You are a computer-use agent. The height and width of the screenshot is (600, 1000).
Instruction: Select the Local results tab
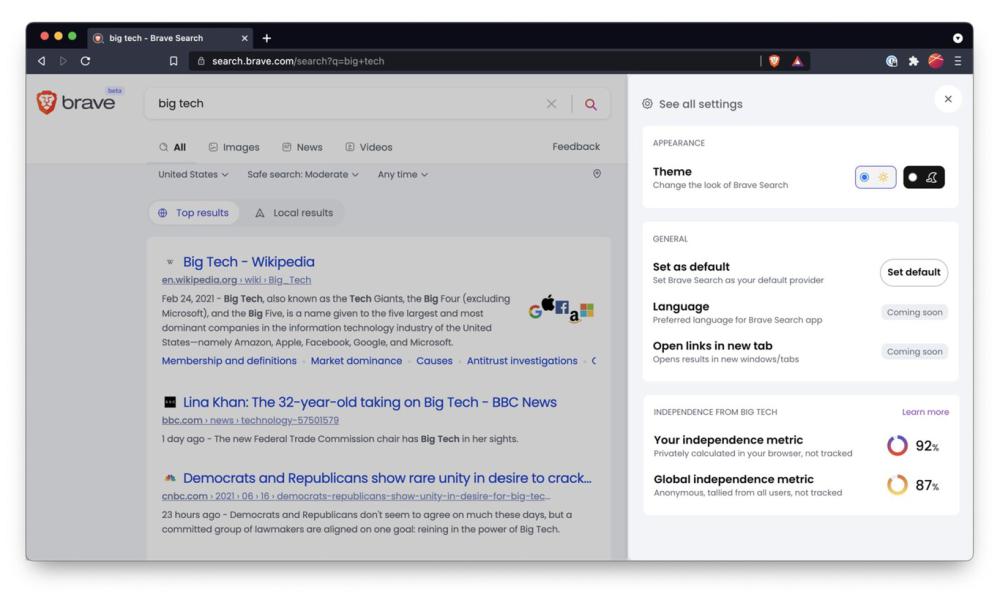click(x=294, y=213)
